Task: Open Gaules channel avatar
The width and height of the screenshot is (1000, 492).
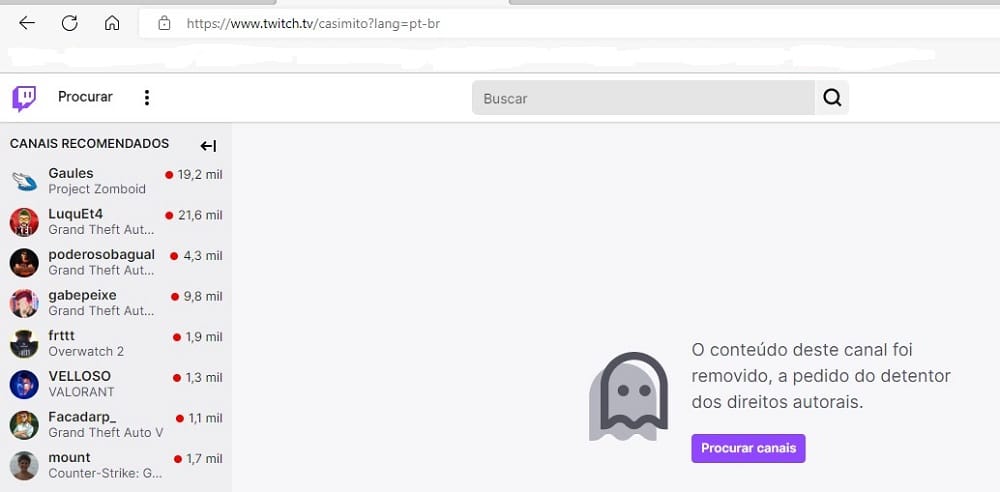Action: (x=24, y=181)
